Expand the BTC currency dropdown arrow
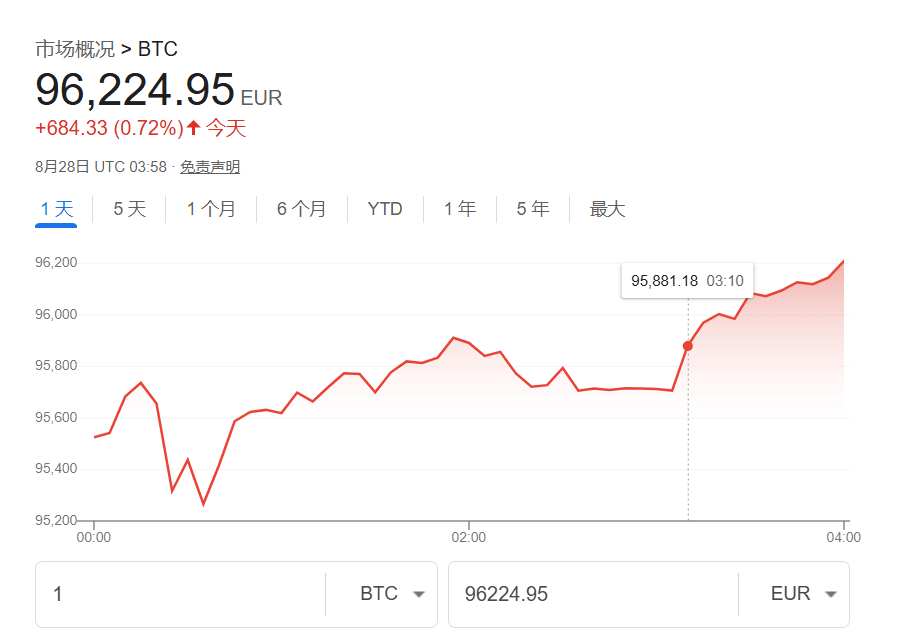 tap(419, 594)
